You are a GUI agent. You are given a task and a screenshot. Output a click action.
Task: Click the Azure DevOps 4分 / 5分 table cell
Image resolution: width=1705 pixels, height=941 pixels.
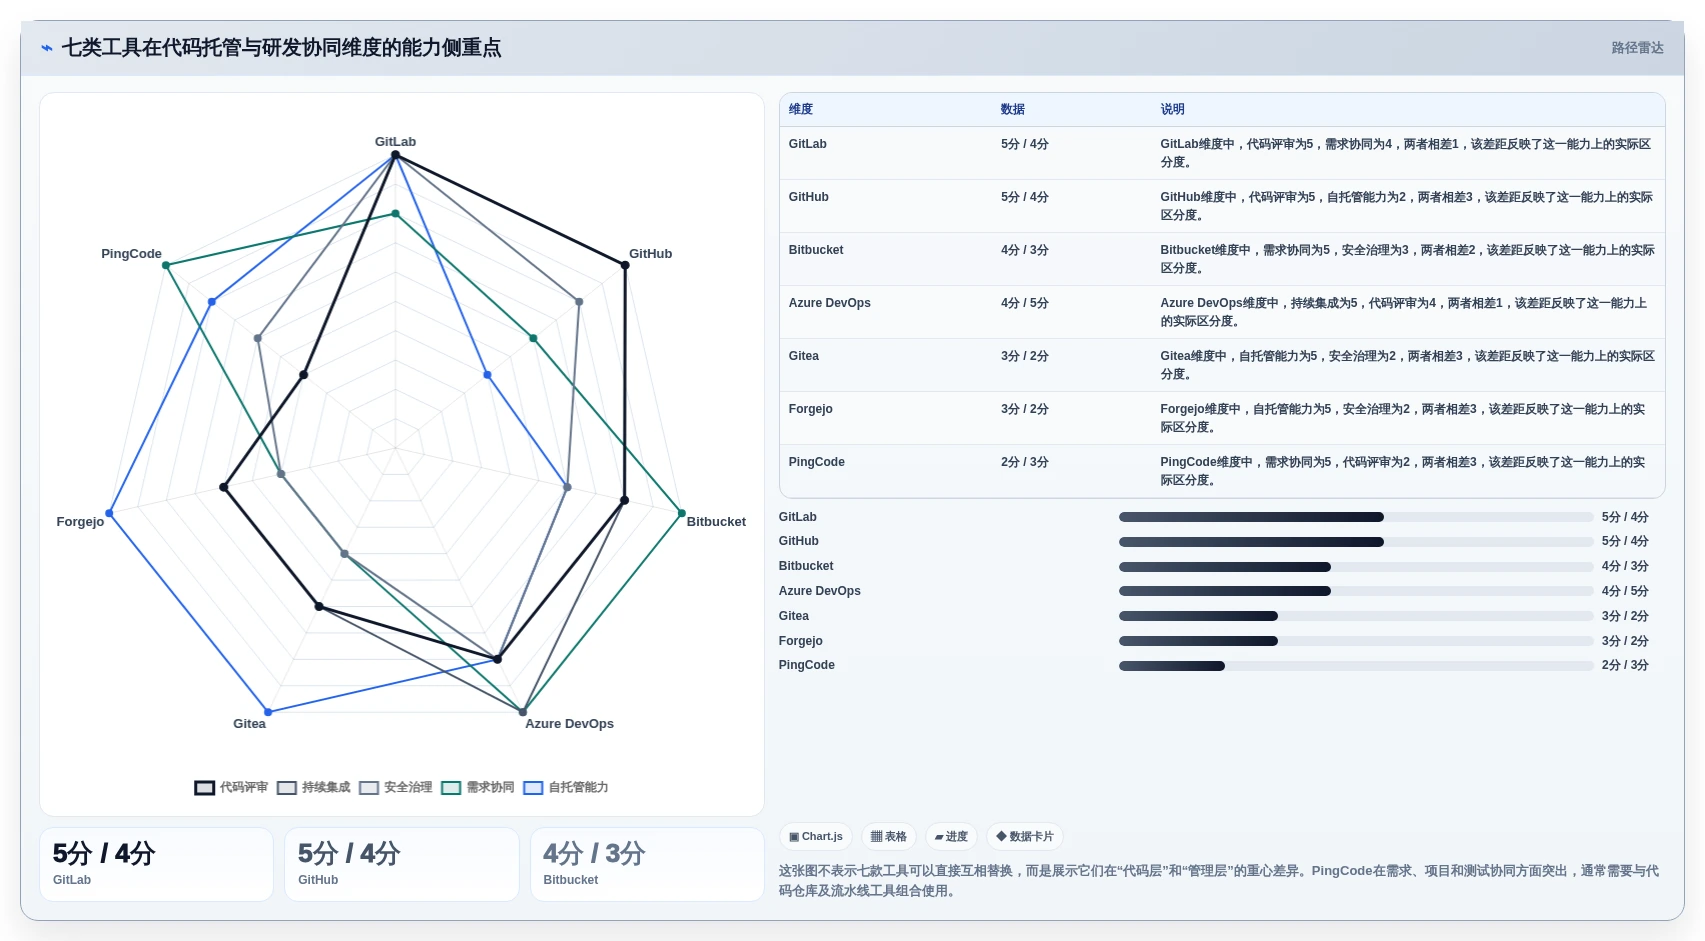coord(1025,303)
